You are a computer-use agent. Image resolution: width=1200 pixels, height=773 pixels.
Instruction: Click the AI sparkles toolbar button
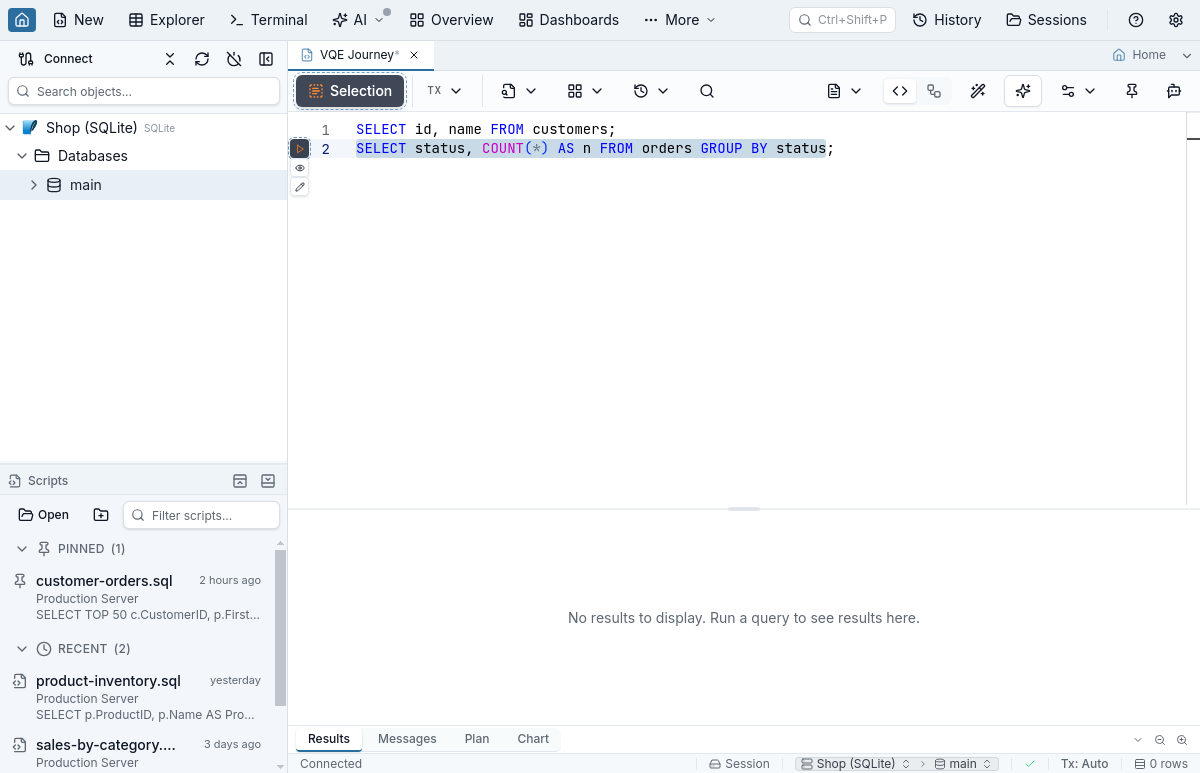pos(1023,91)
